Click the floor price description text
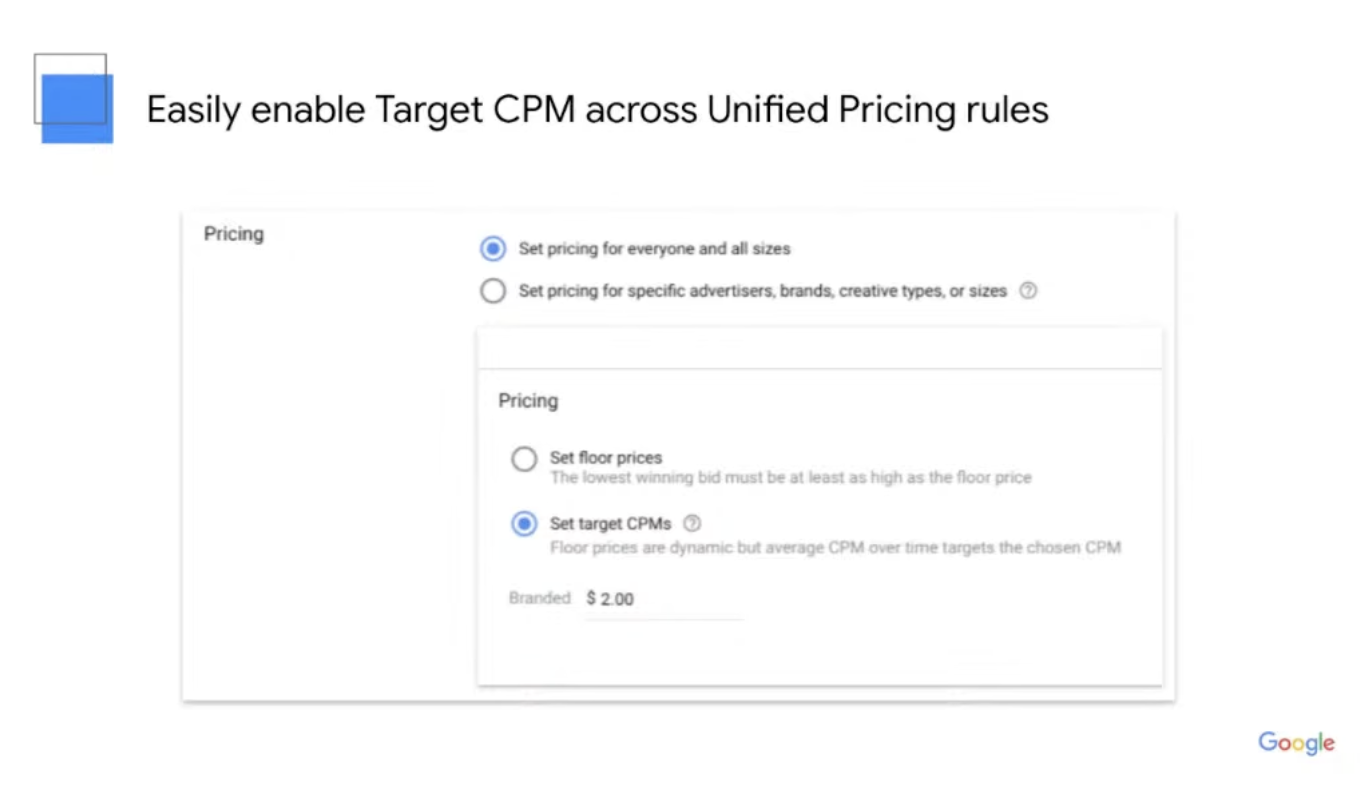 click(x=790, y=477)
